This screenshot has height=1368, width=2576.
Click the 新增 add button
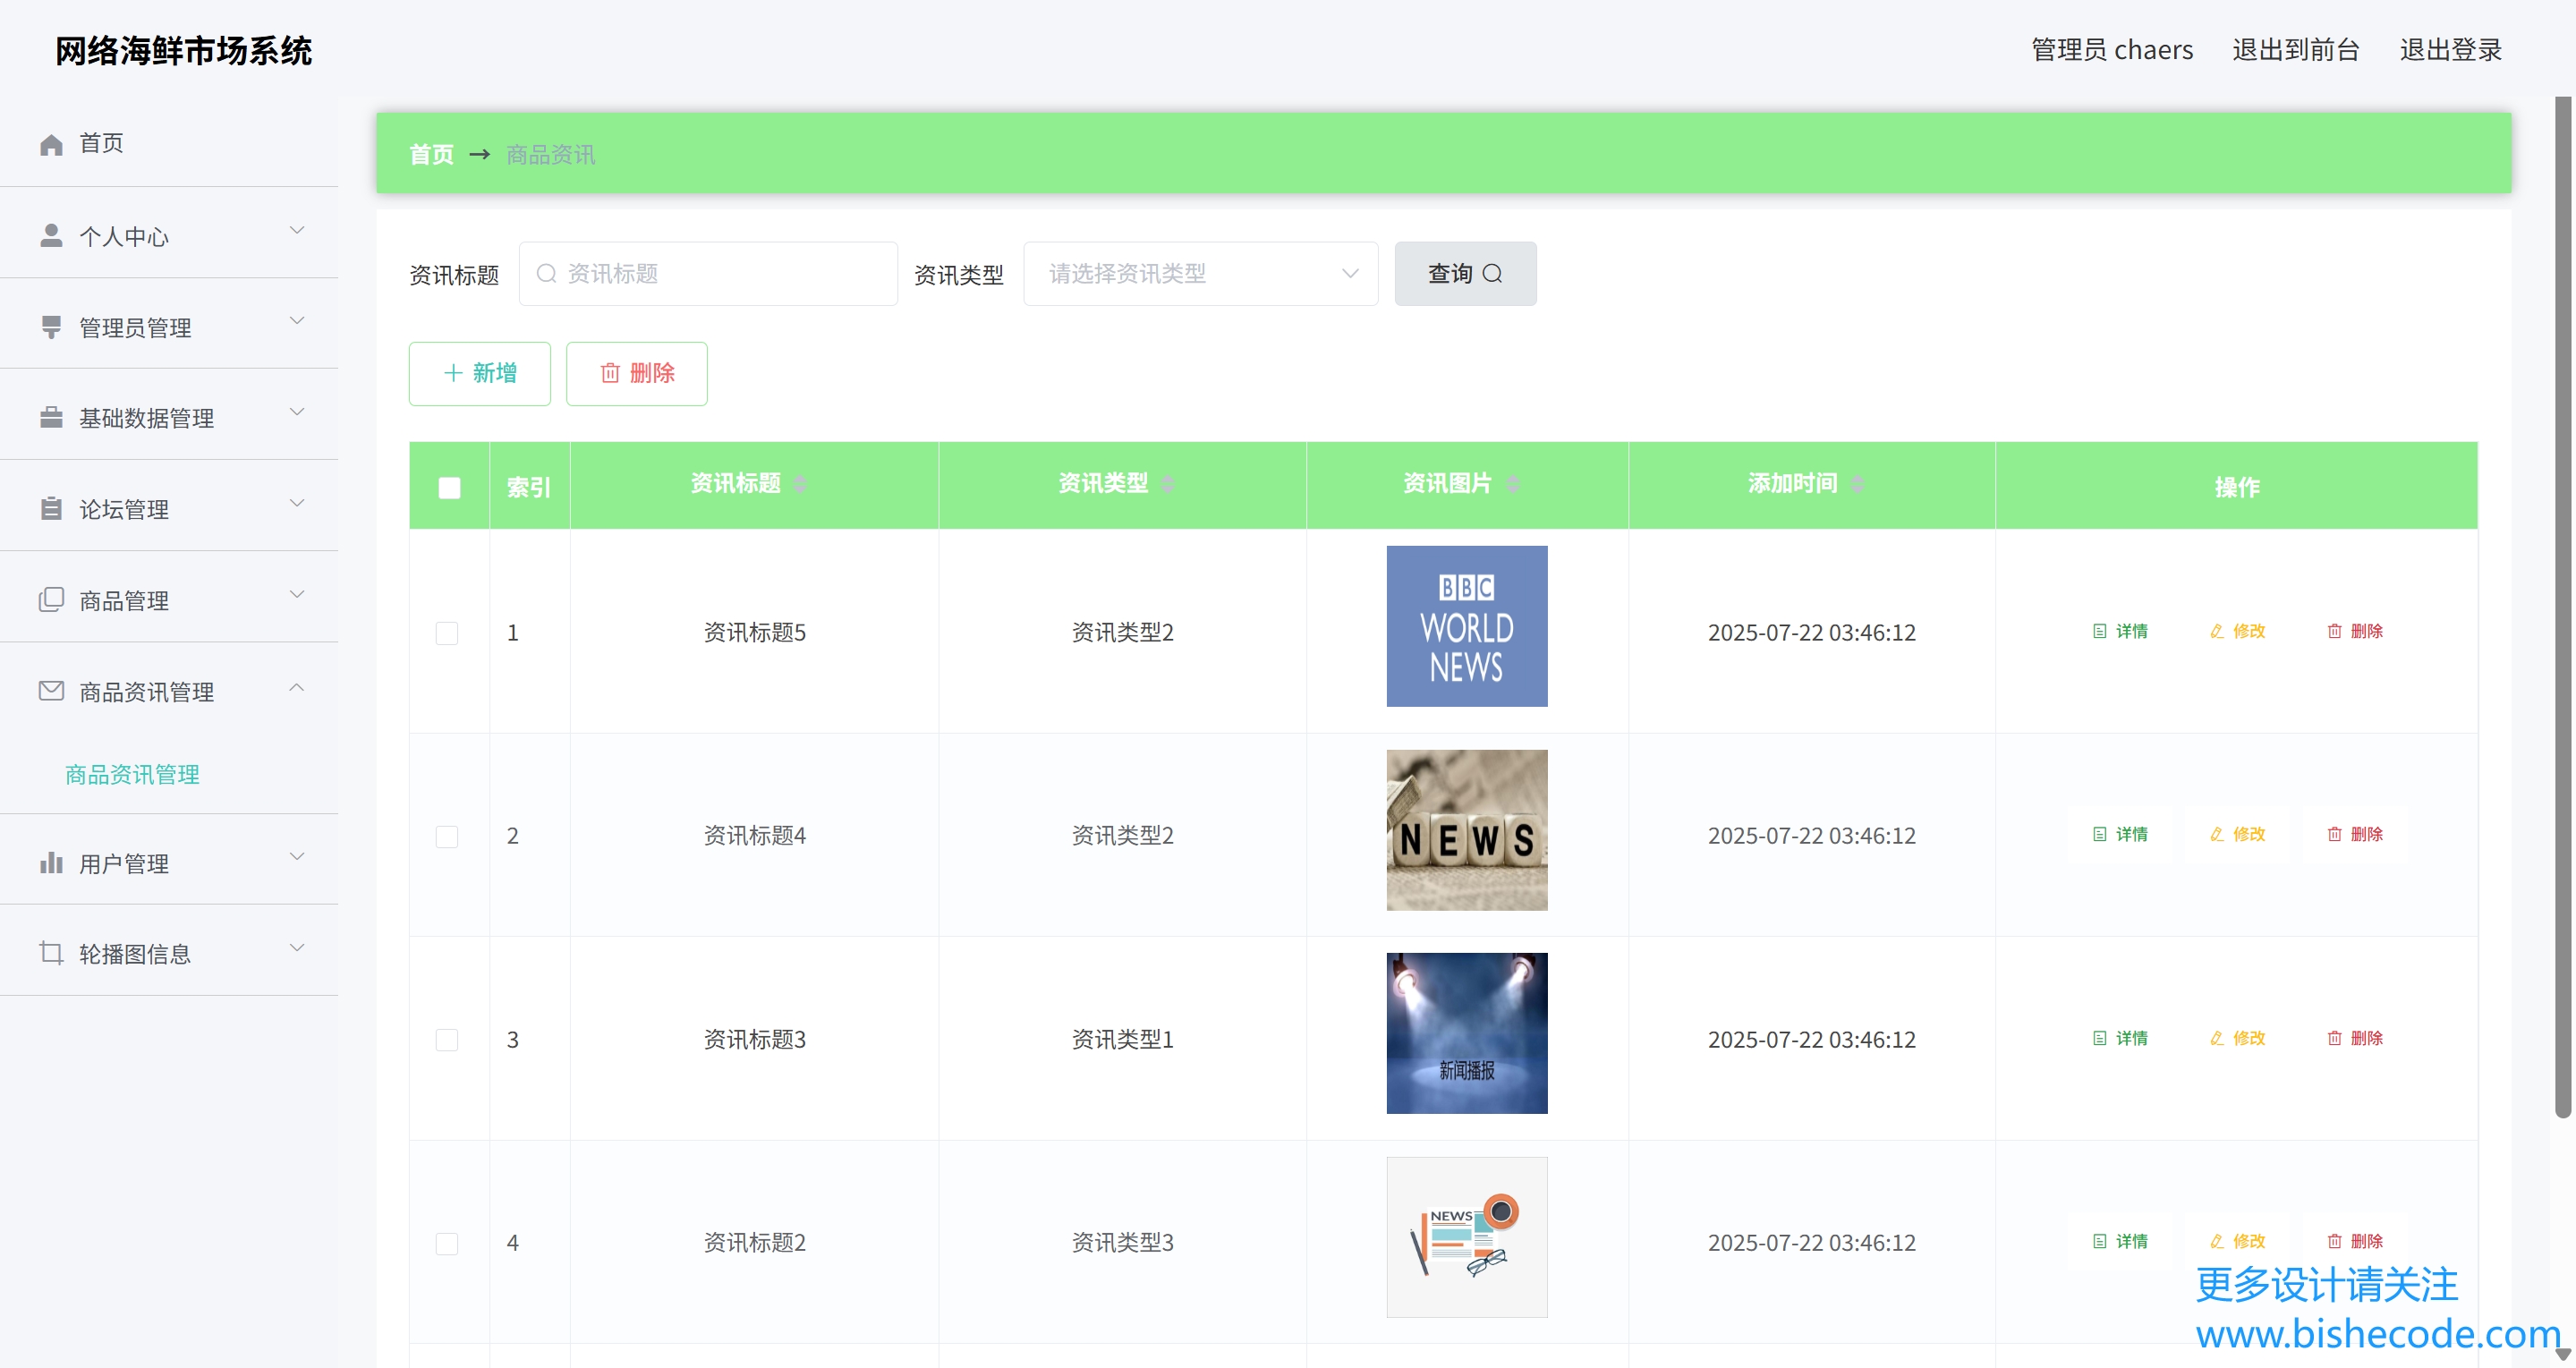pyautogui.click(x=479, y=374)
